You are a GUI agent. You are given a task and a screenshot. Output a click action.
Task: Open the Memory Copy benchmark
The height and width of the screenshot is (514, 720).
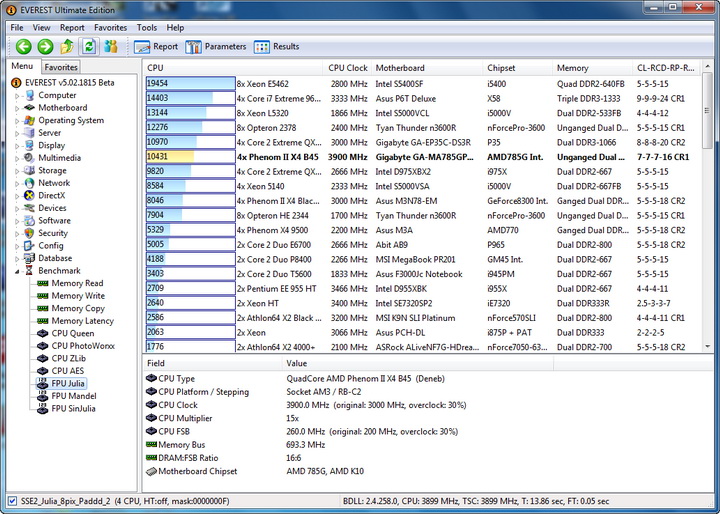pyautogui.click(x=78, y=308)
